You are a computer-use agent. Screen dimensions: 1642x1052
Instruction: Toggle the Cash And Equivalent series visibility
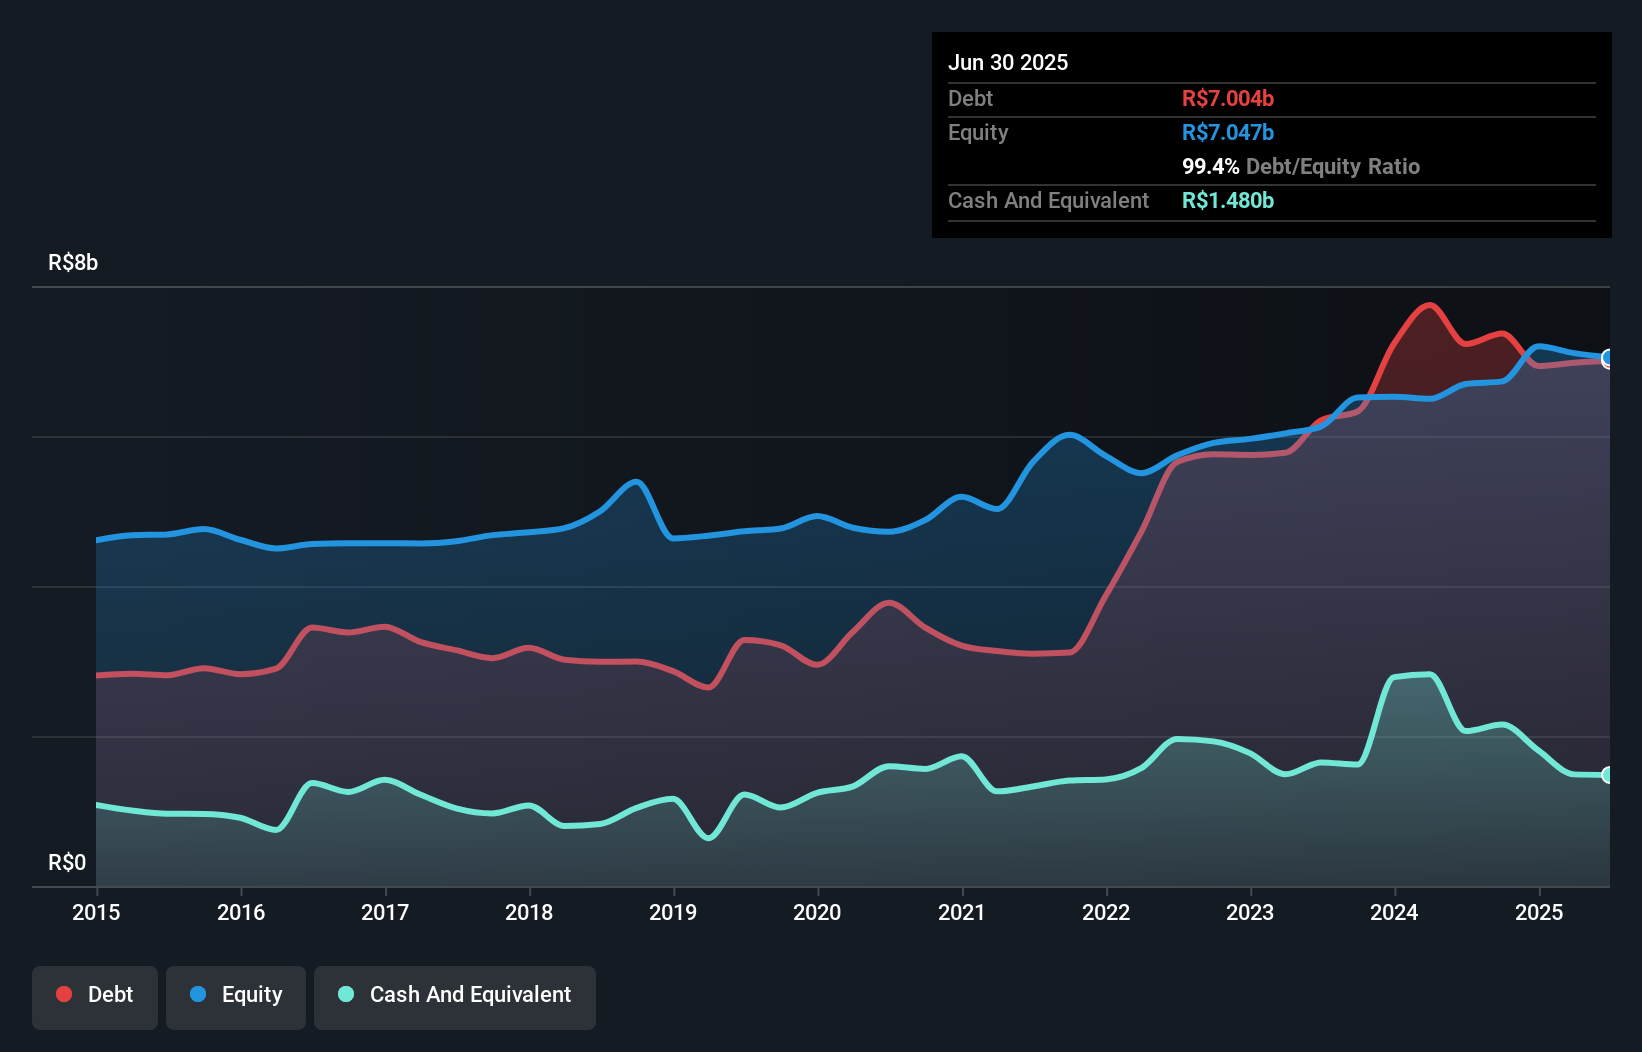click(454, 994)
